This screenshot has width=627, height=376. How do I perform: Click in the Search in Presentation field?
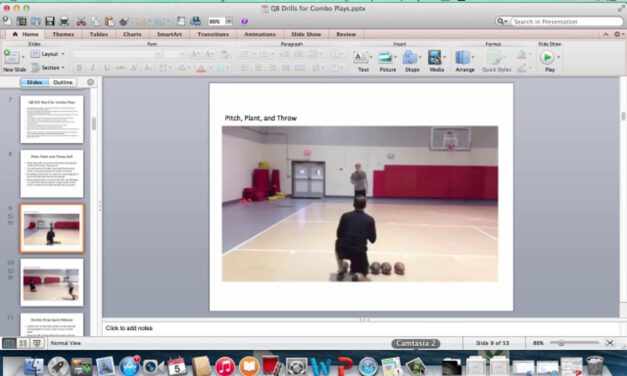click(567, 21)
